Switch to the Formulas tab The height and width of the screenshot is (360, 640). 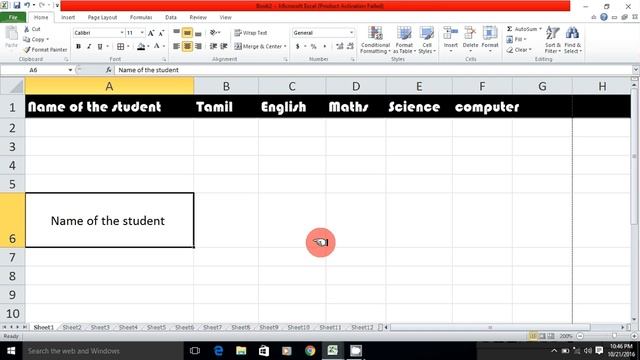point(141,17)
